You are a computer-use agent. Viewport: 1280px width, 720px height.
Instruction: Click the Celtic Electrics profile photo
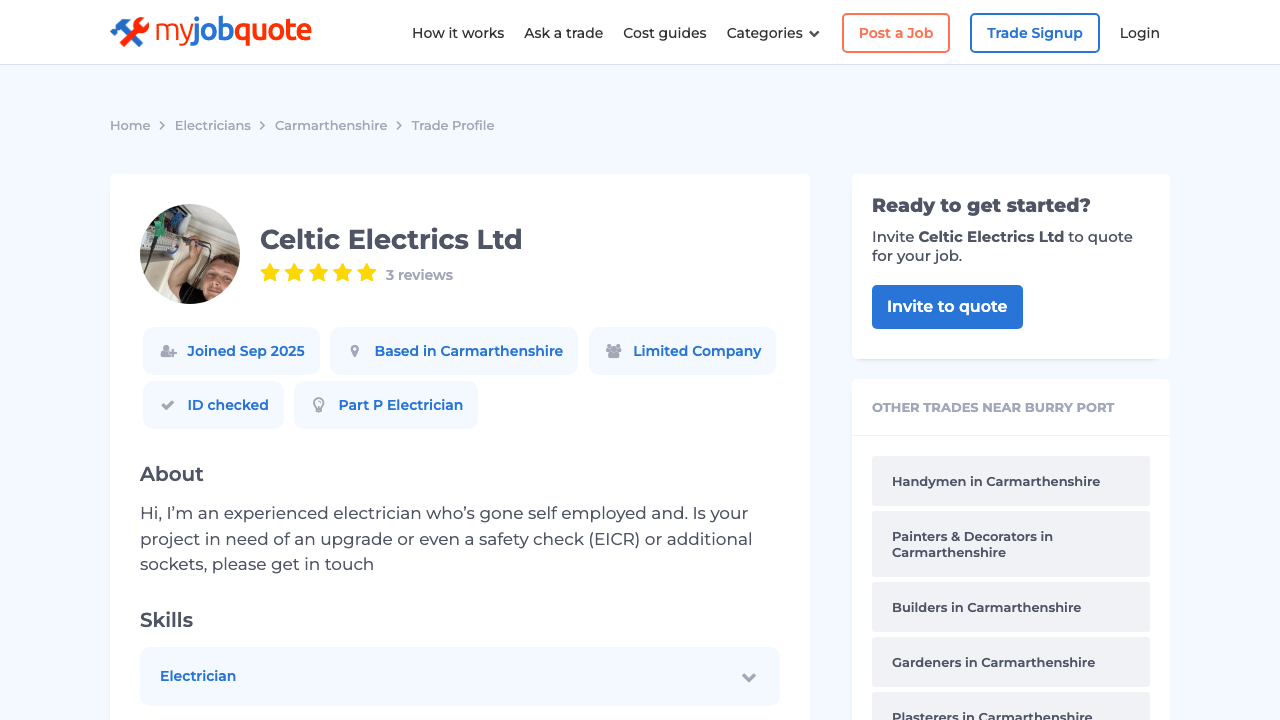[190, 253]
